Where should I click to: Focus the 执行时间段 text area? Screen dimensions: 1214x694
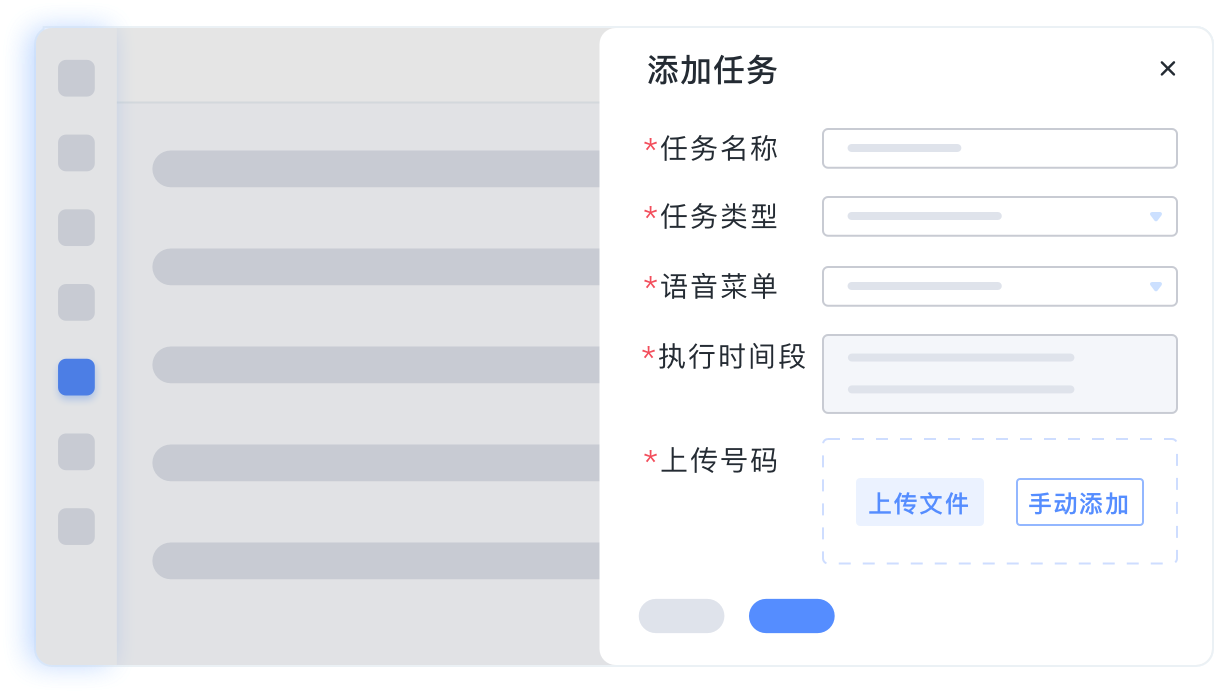pyautogui.click(x=999, y=373)
